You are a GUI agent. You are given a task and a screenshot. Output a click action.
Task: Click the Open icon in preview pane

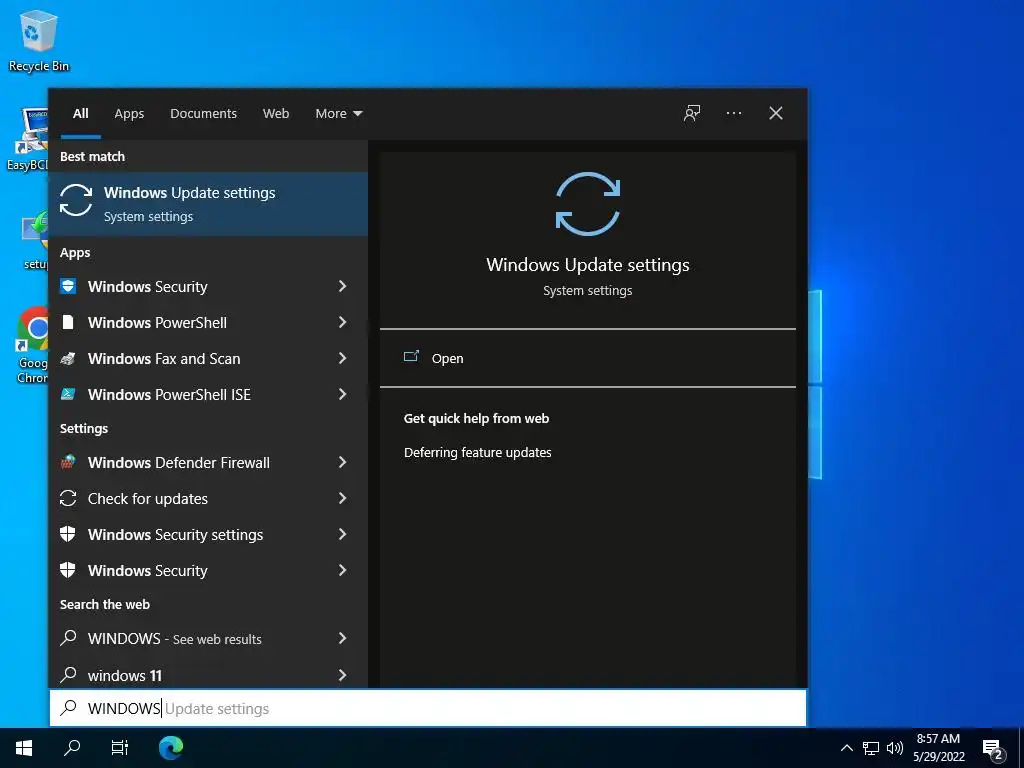[411, 357]
